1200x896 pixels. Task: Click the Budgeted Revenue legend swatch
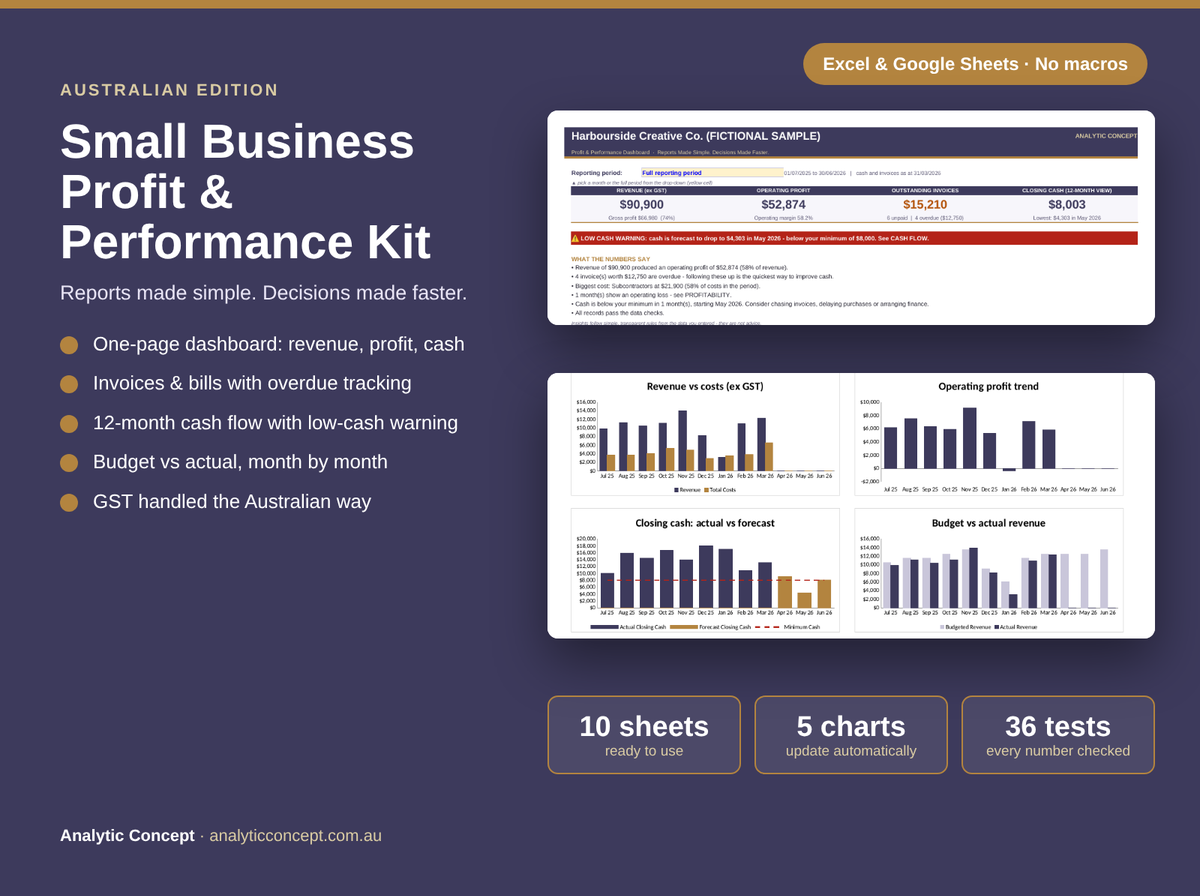coord(943,627)
